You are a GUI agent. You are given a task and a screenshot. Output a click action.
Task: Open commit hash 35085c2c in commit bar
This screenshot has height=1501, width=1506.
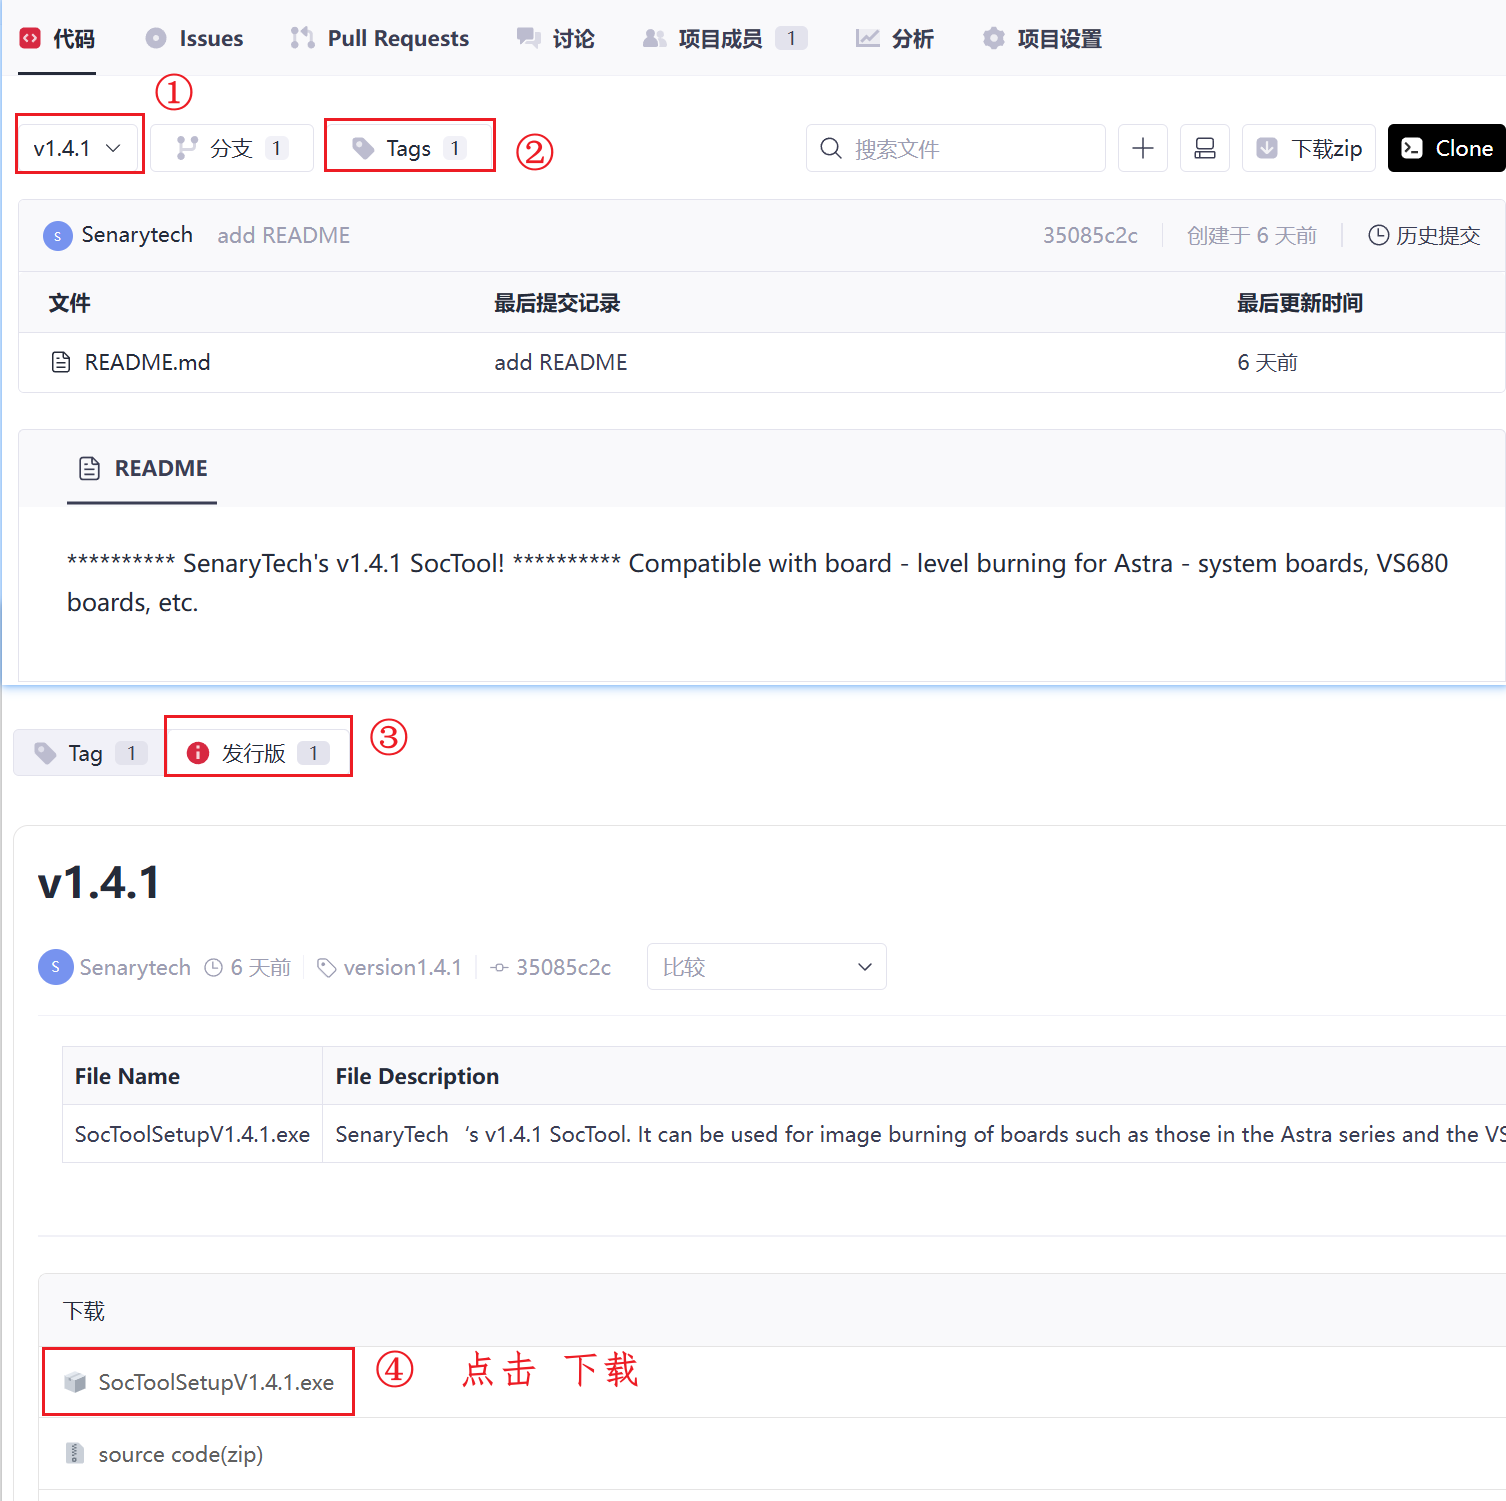point(1090,235)
